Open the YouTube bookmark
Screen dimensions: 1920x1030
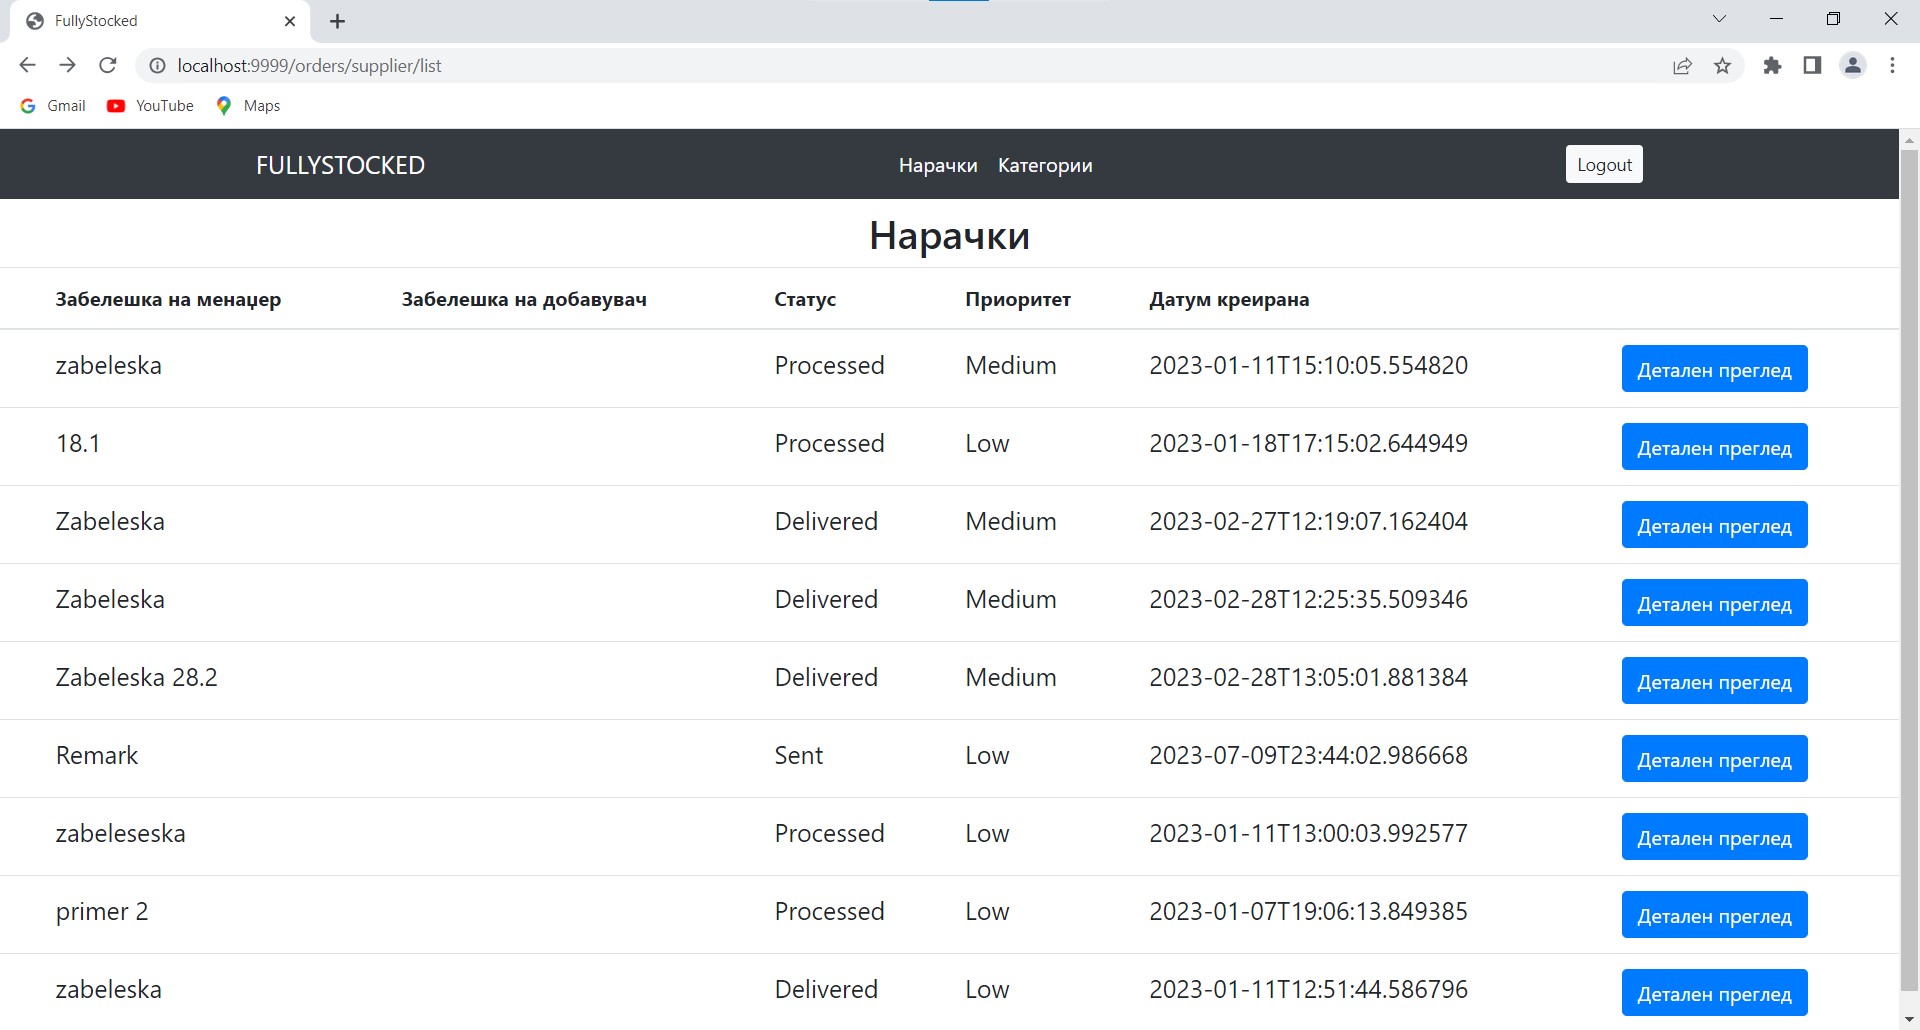pyautogui.click(x=151, y=106)
